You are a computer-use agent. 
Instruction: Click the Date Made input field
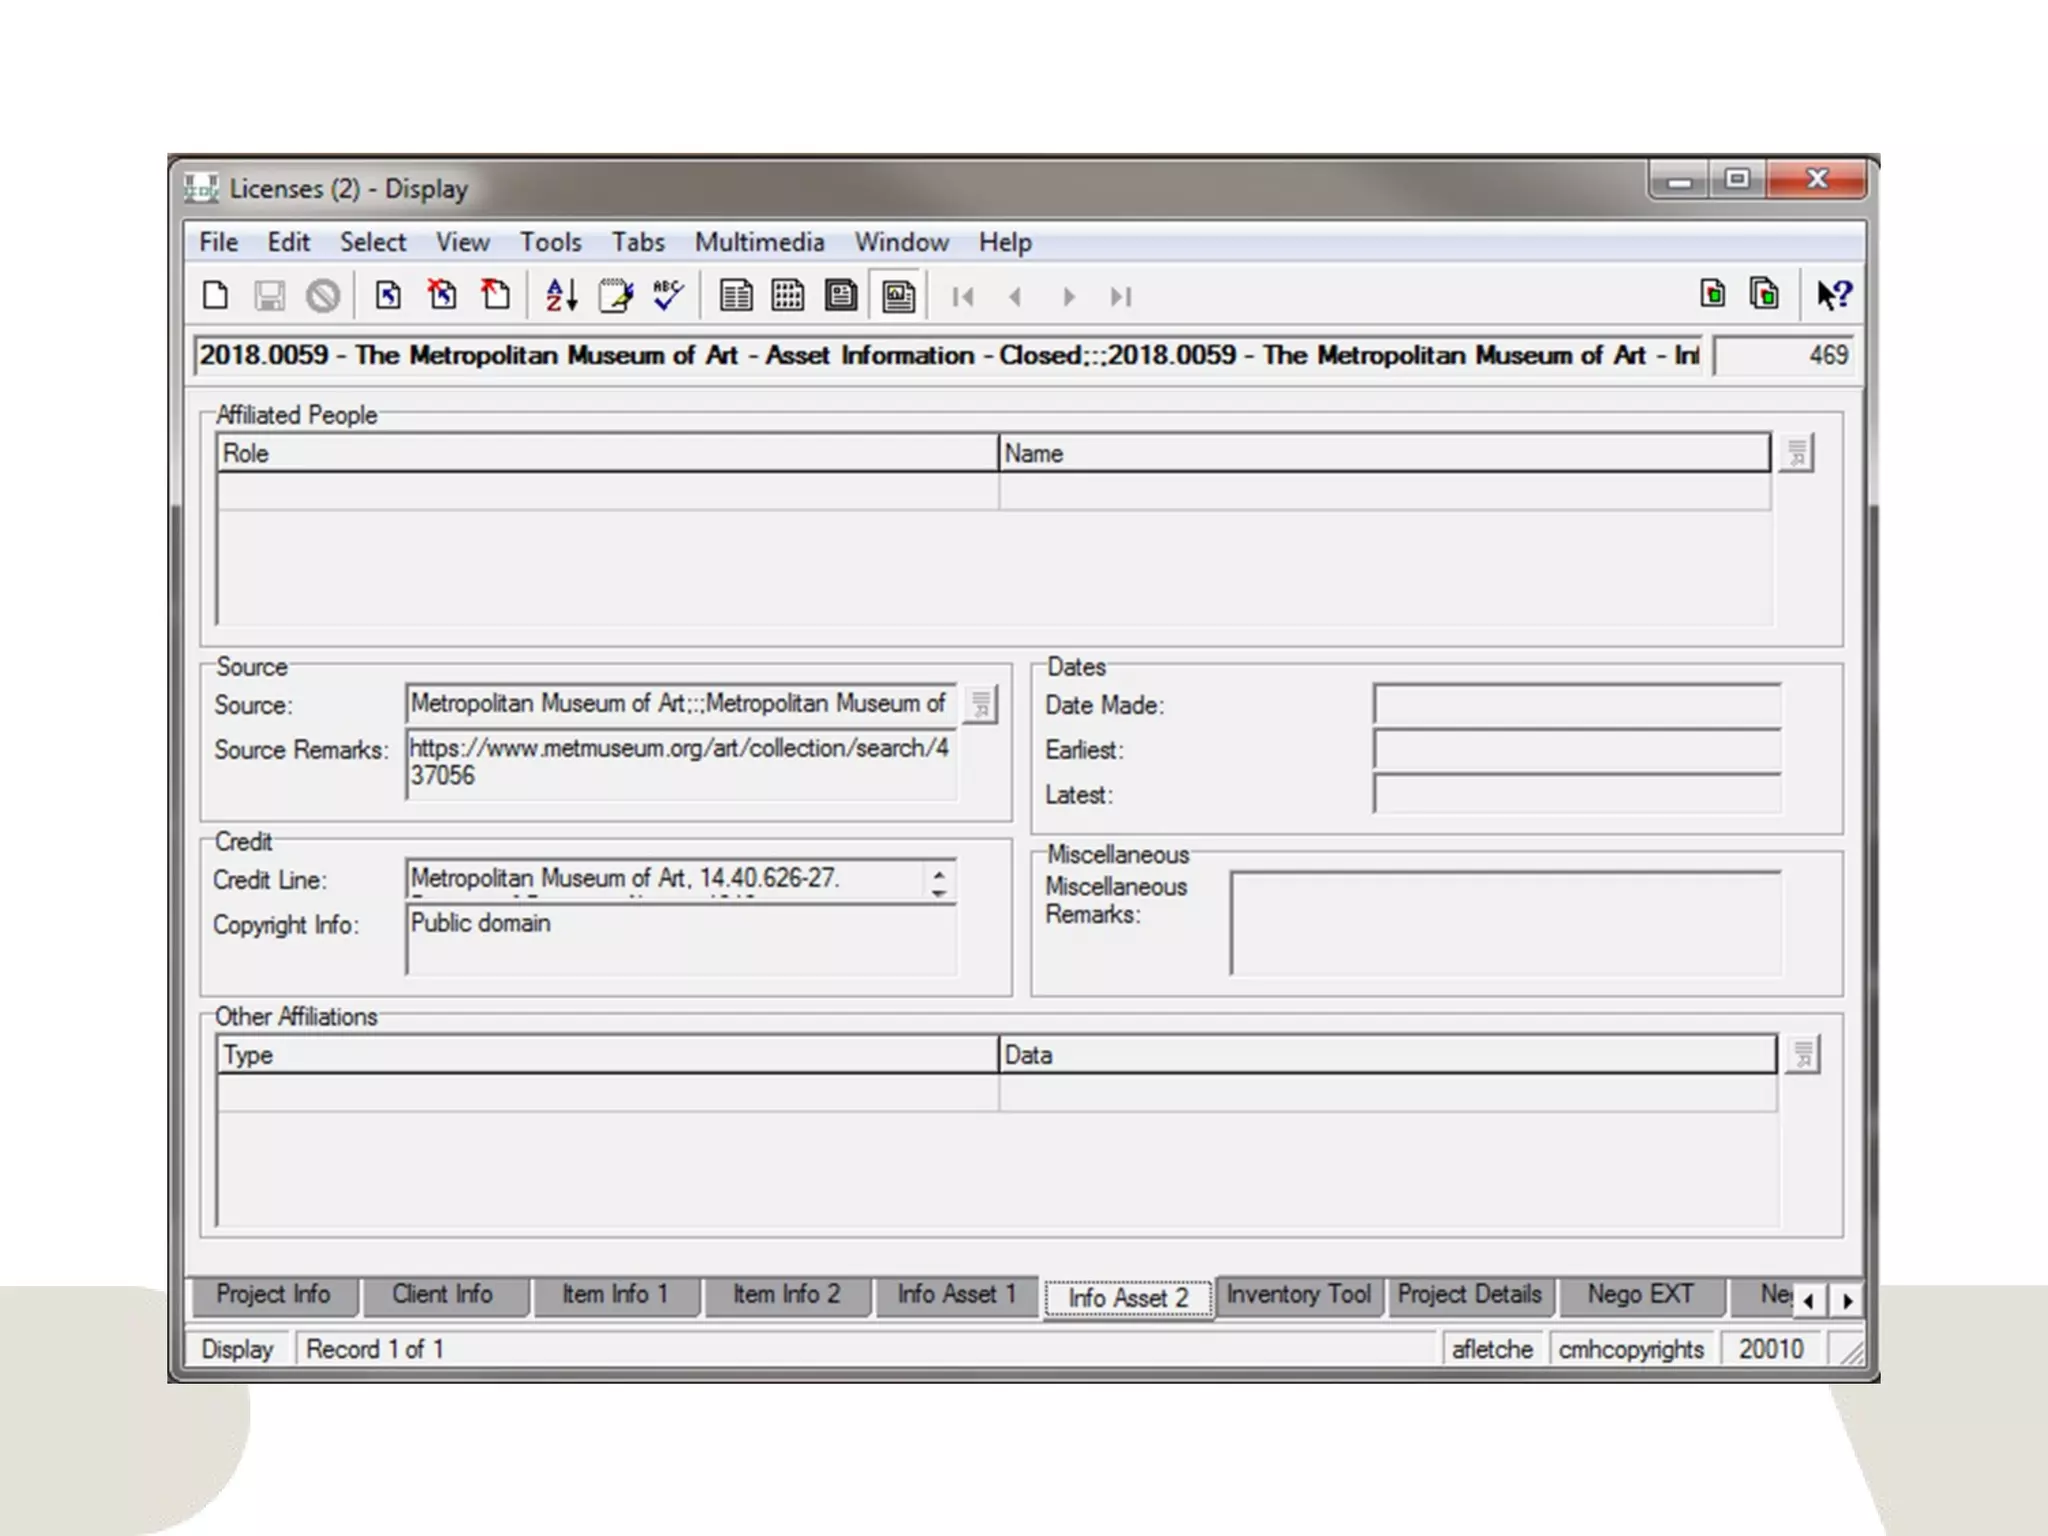click(x=1576, y=704)
